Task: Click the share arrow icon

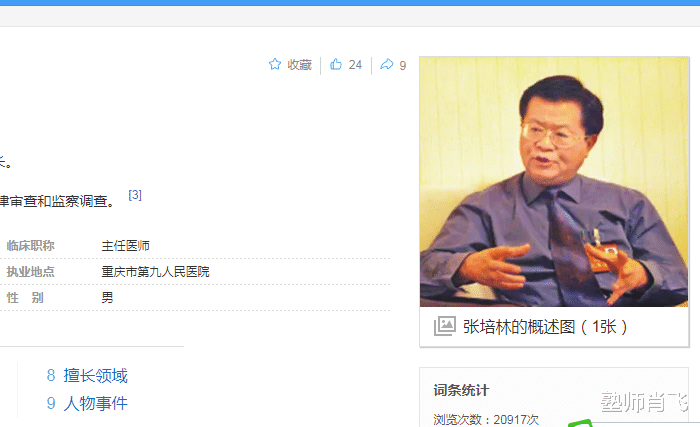Action: point(387,64)
